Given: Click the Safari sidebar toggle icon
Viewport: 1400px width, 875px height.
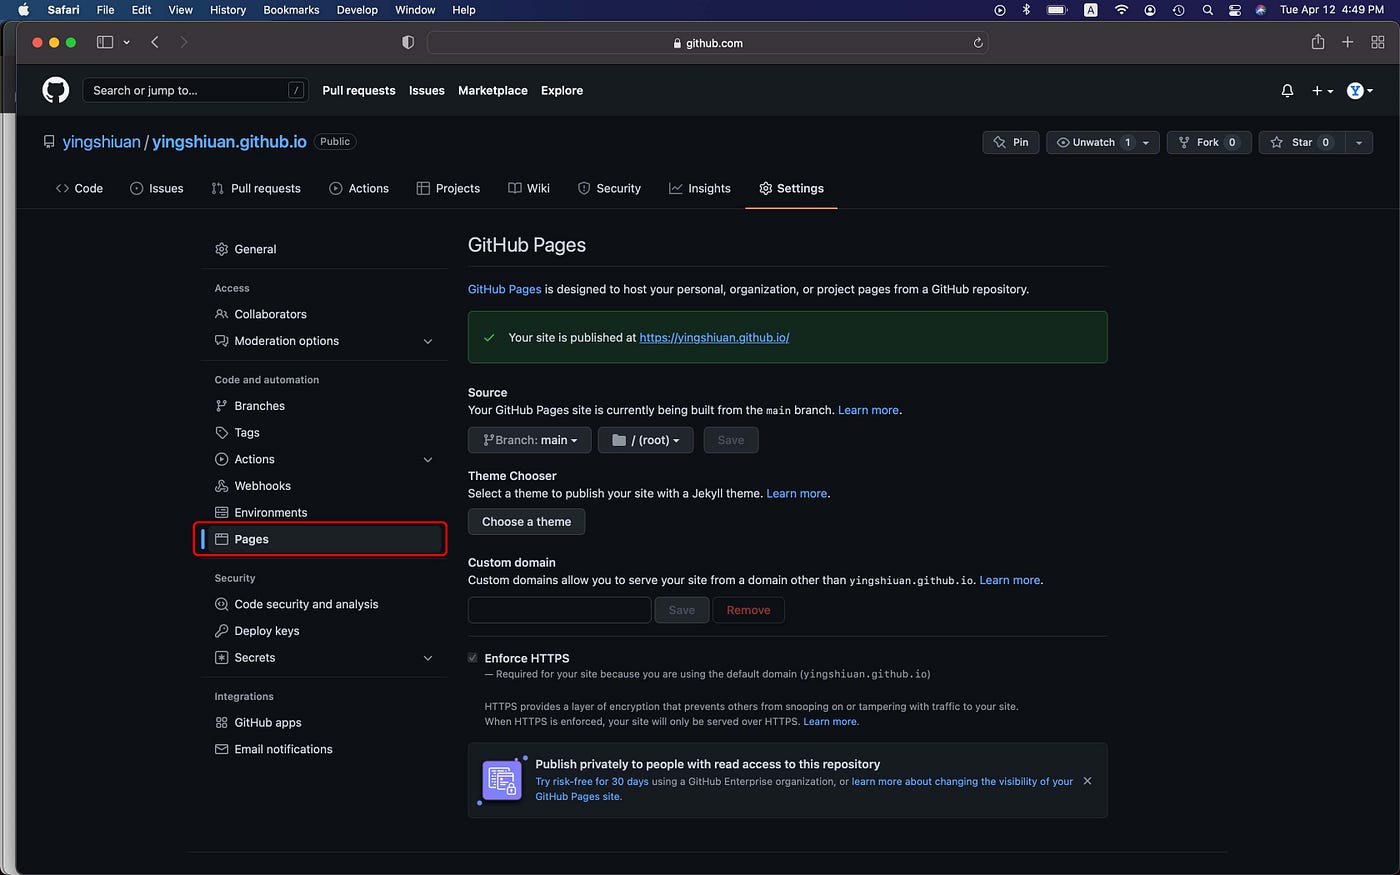Looking at the screenshot, I should 105,42.
